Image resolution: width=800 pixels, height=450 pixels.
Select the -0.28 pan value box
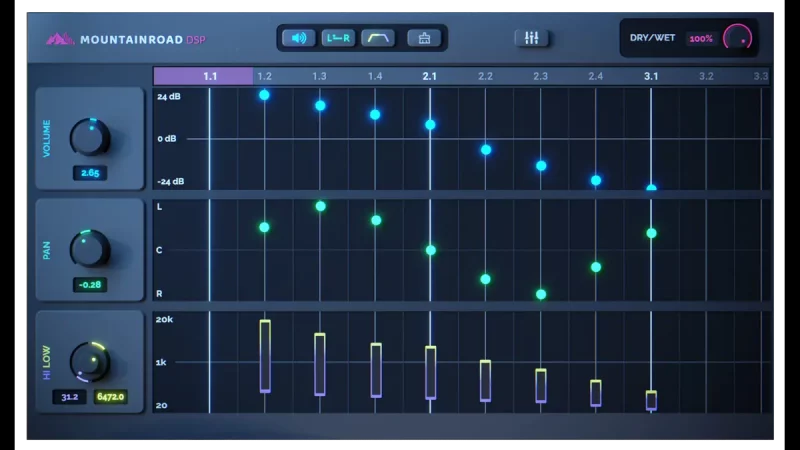[90, 285]
